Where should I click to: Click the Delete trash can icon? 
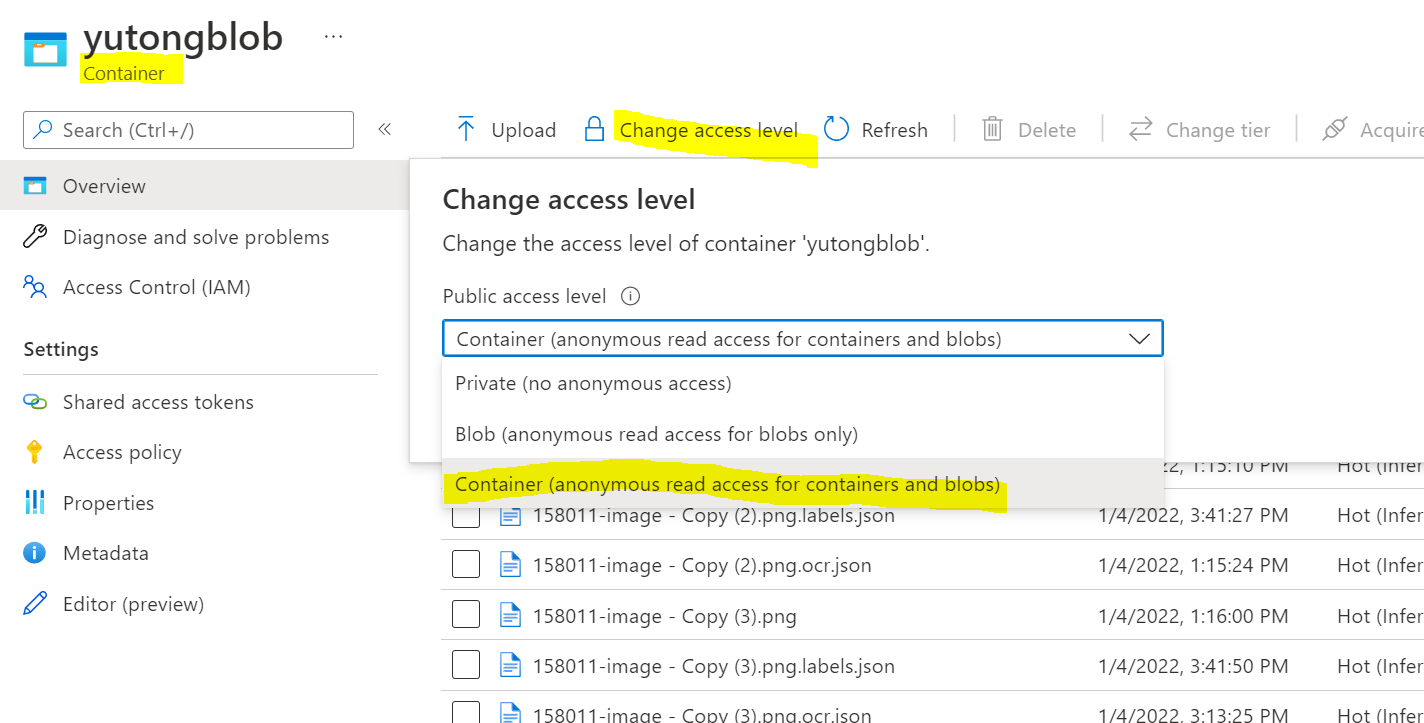tap(992, 129)
